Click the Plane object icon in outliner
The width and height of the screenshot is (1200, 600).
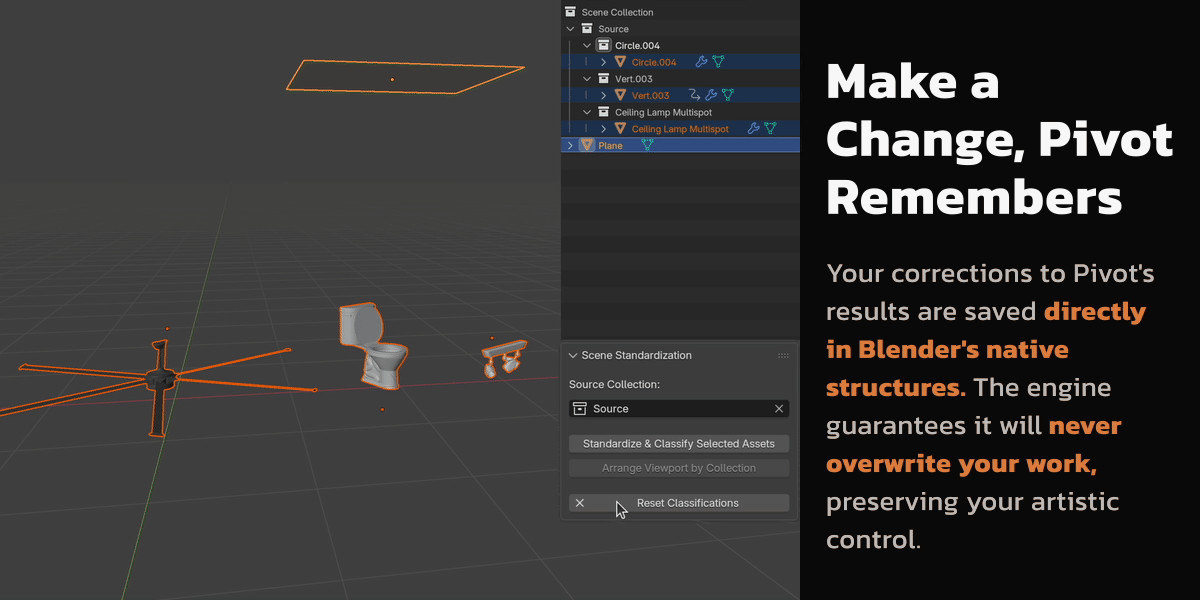tap(587, 145)
